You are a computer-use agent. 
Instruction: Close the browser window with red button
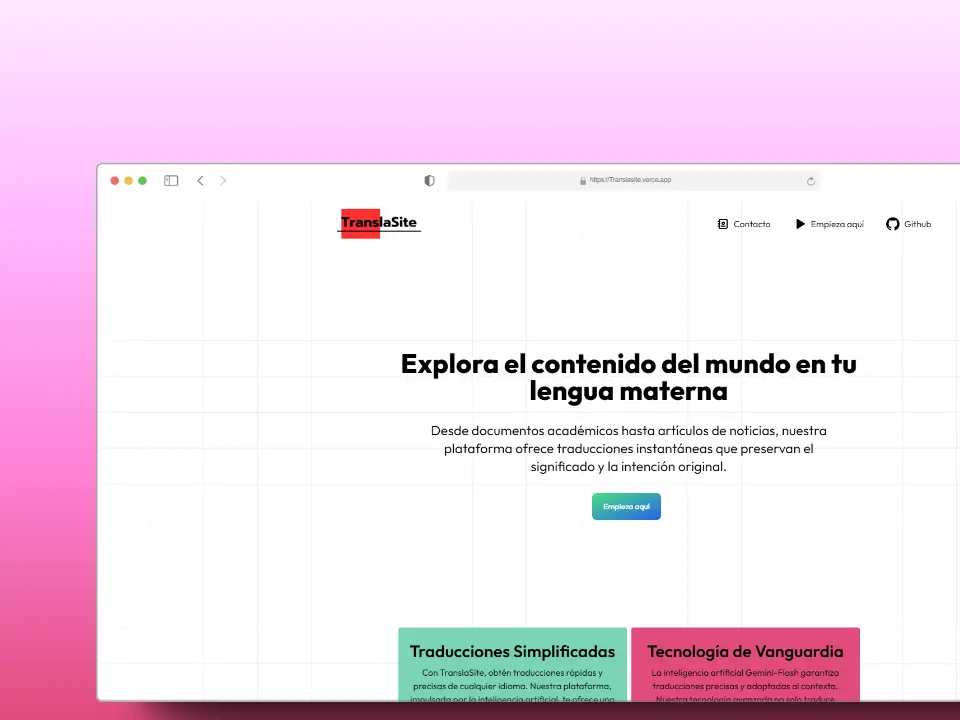pos(114,181)
